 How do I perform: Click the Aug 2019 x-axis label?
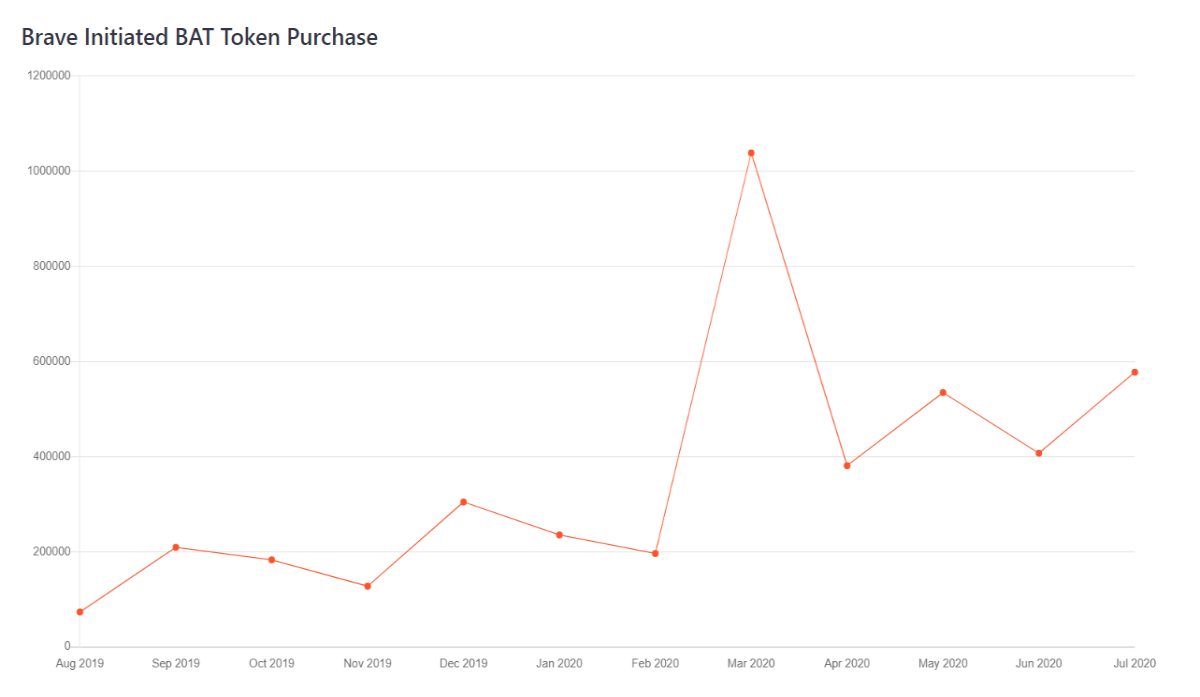click(x=80, y=663)
